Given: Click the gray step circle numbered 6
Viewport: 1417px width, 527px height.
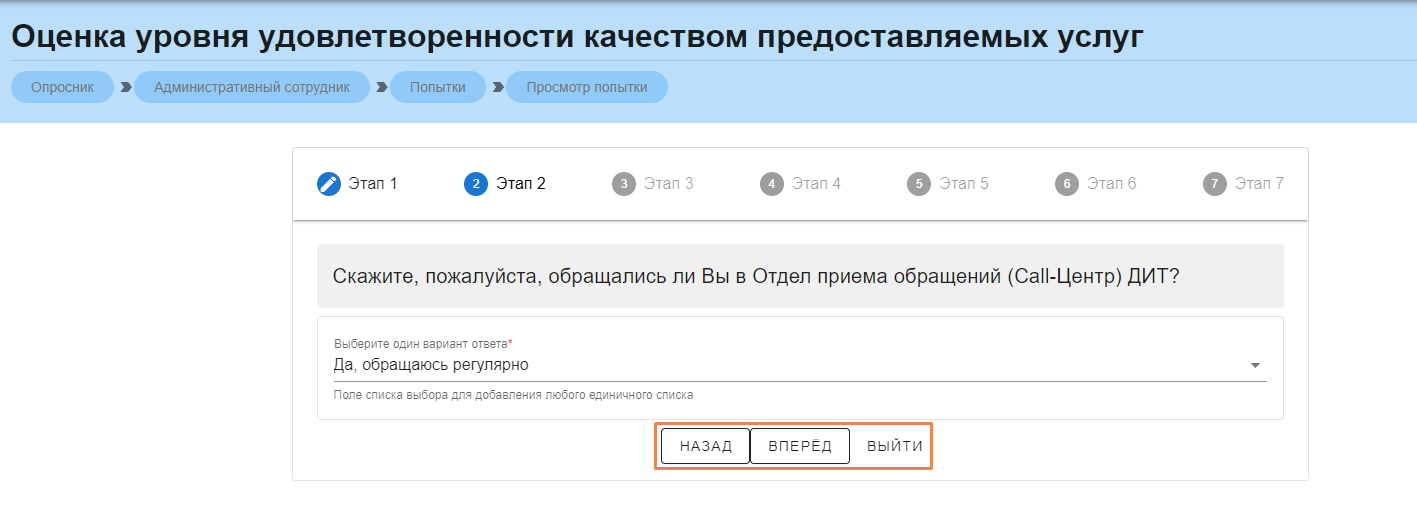Looking at the screenshot, I should (x=1067, y=184).
